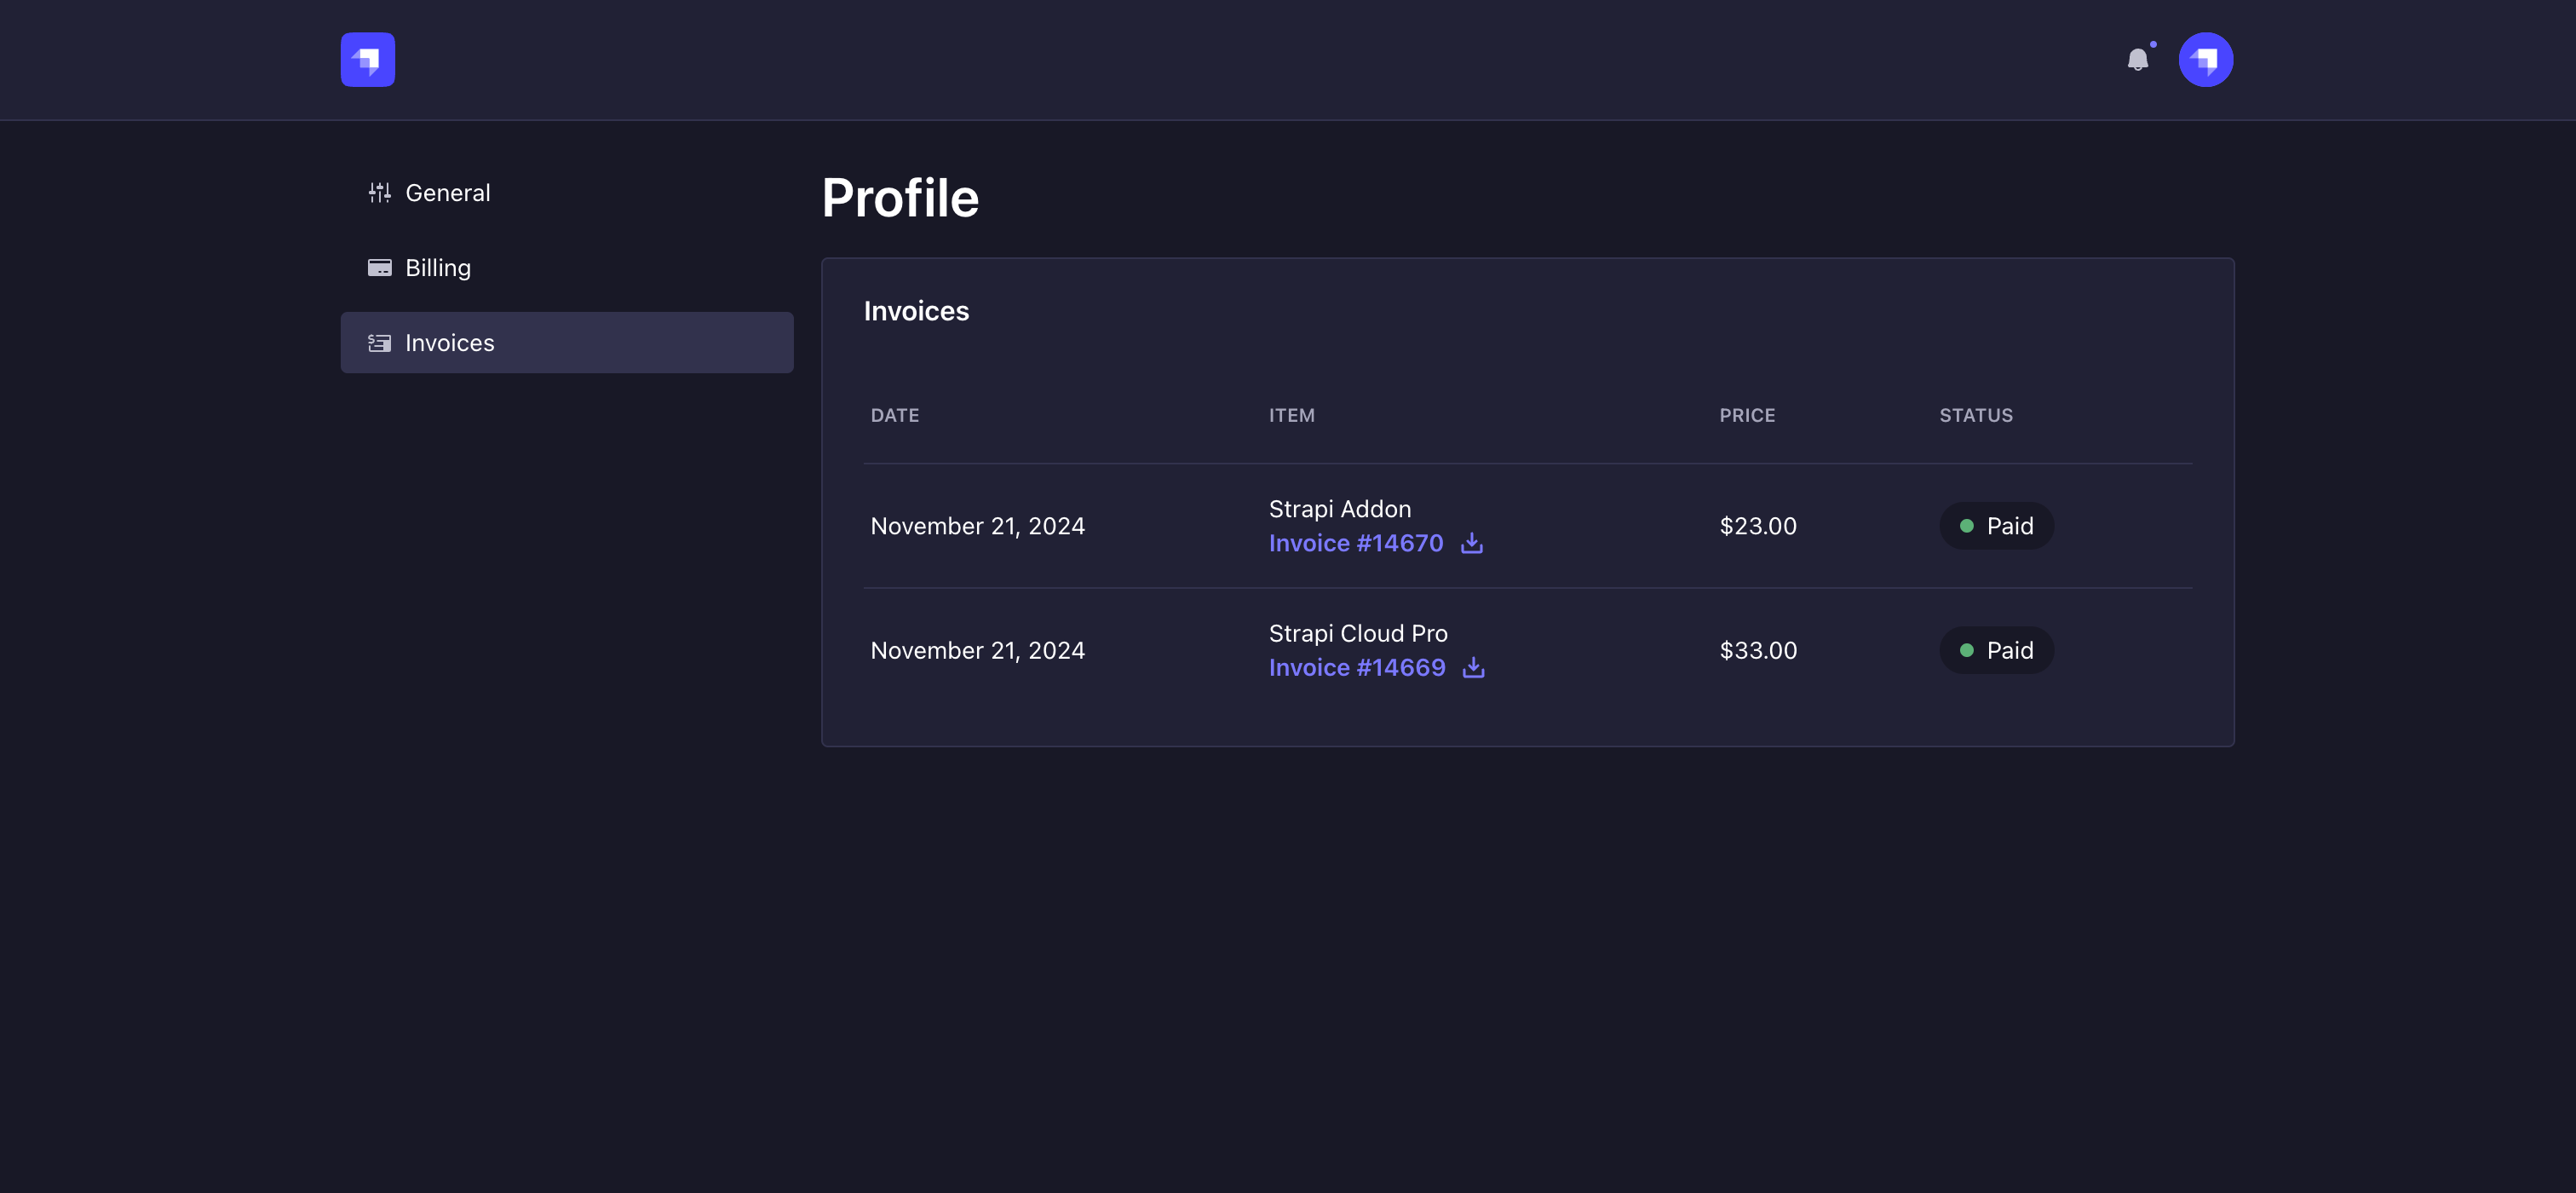Click the Paid badge for Strapi Cloud Pro

click(x=1996, y=649)
